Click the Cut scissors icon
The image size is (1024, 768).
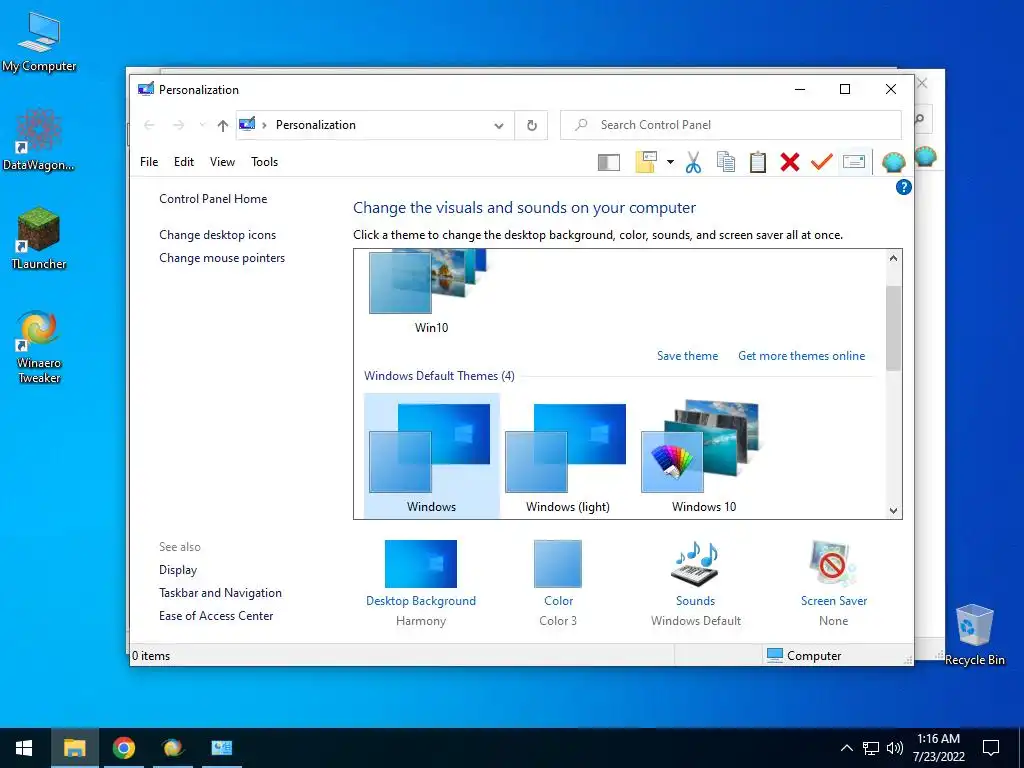694,162
